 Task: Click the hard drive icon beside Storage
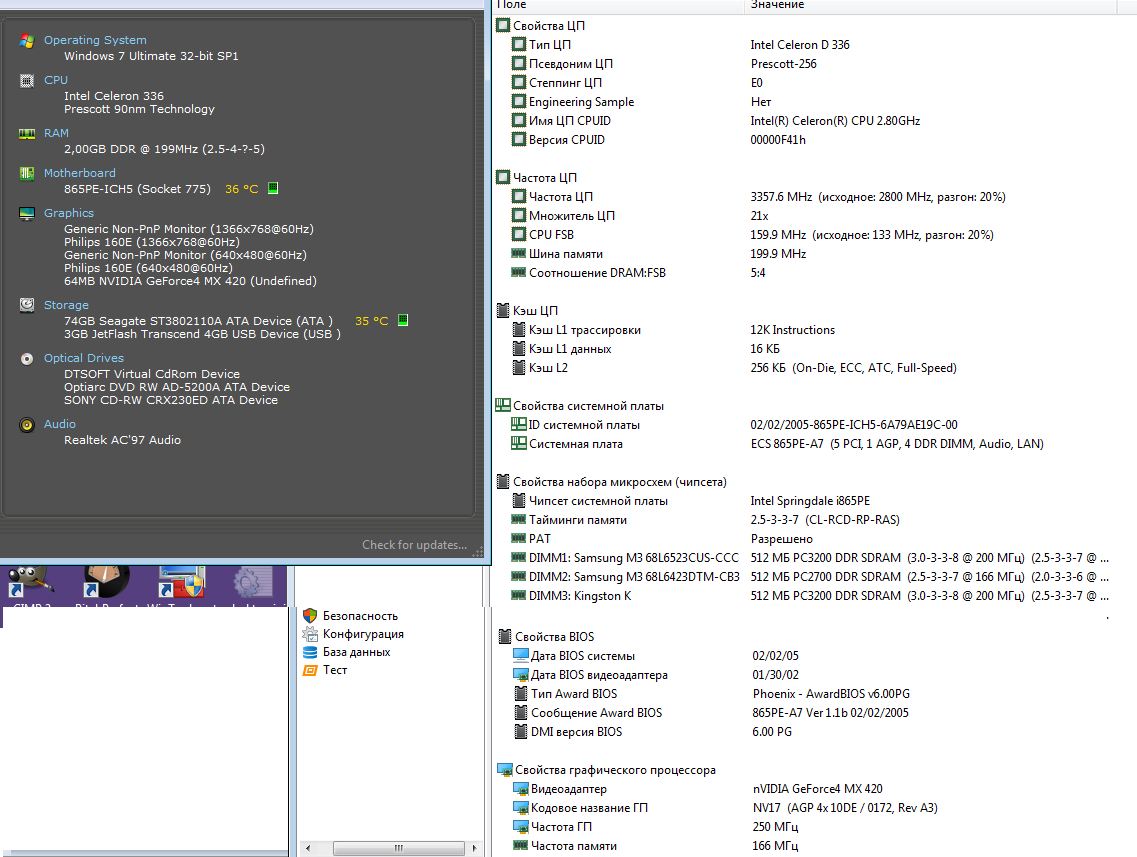coord(27,305)
